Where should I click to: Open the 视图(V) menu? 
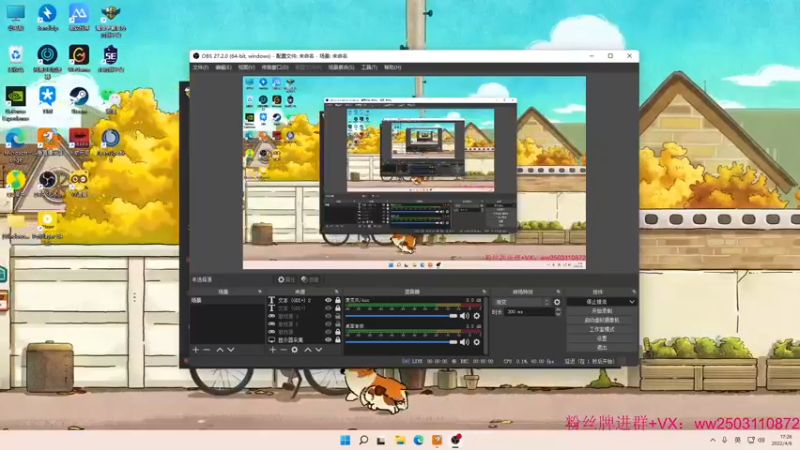click(x=246, y=67)
